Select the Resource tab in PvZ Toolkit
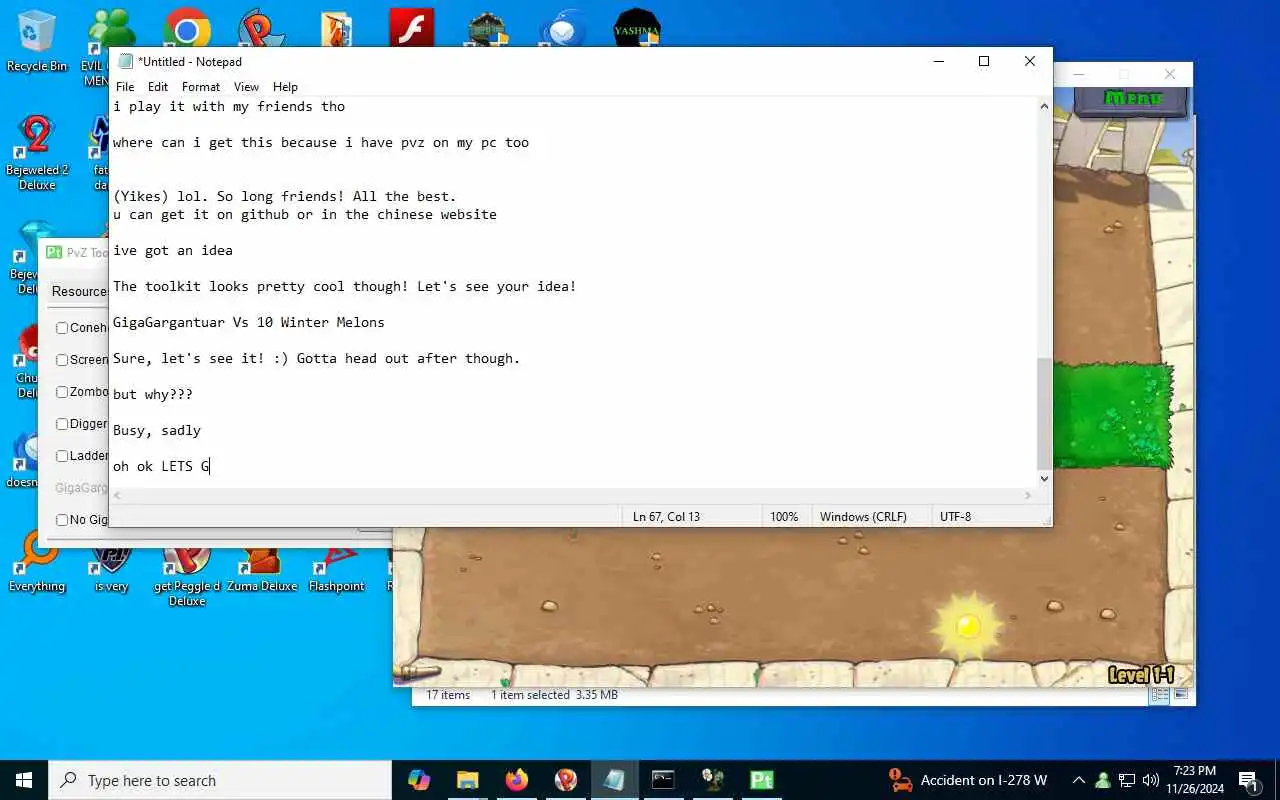Viewport: 1280px width, 800px height. point(79,291)
